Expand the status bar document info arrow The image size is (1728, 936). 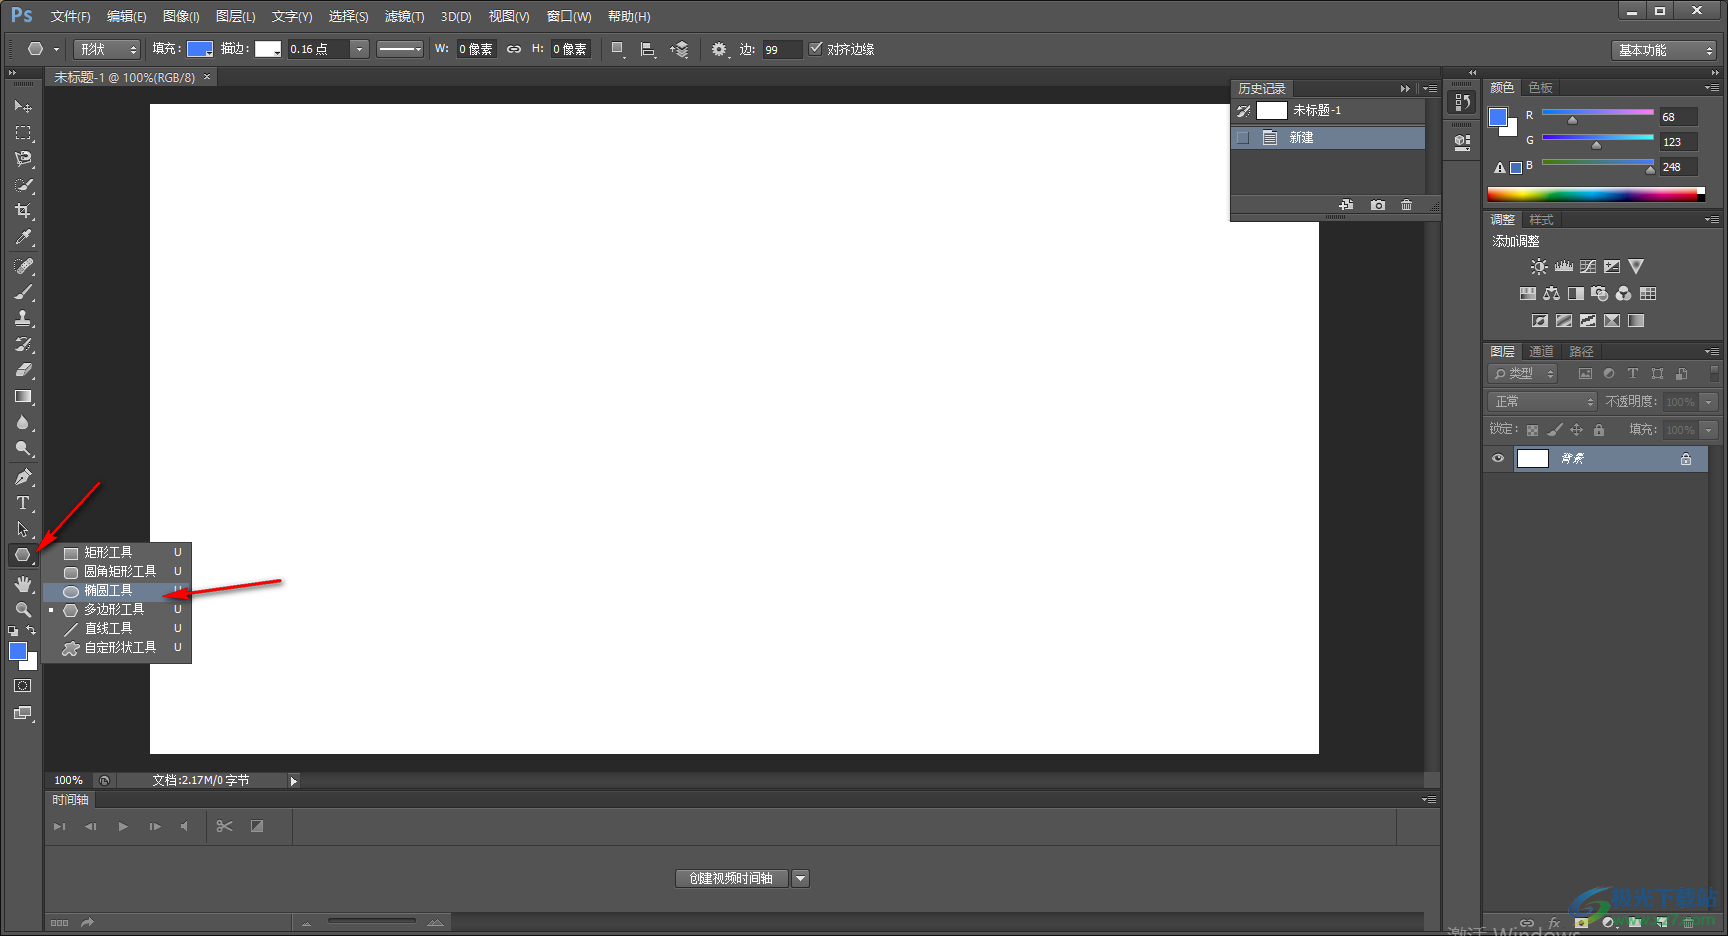coord(293,781)
